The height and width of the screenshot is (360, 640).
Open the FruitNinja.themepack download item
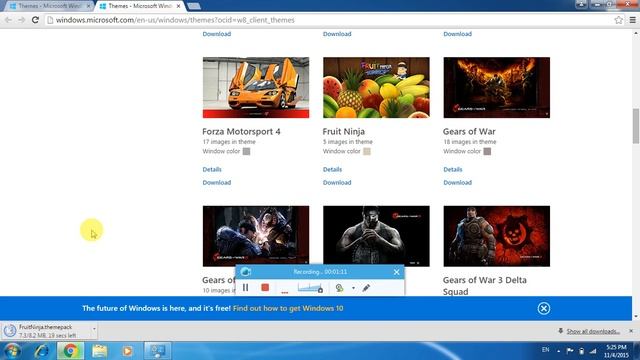pyautogui.click(x=46, y=331)
